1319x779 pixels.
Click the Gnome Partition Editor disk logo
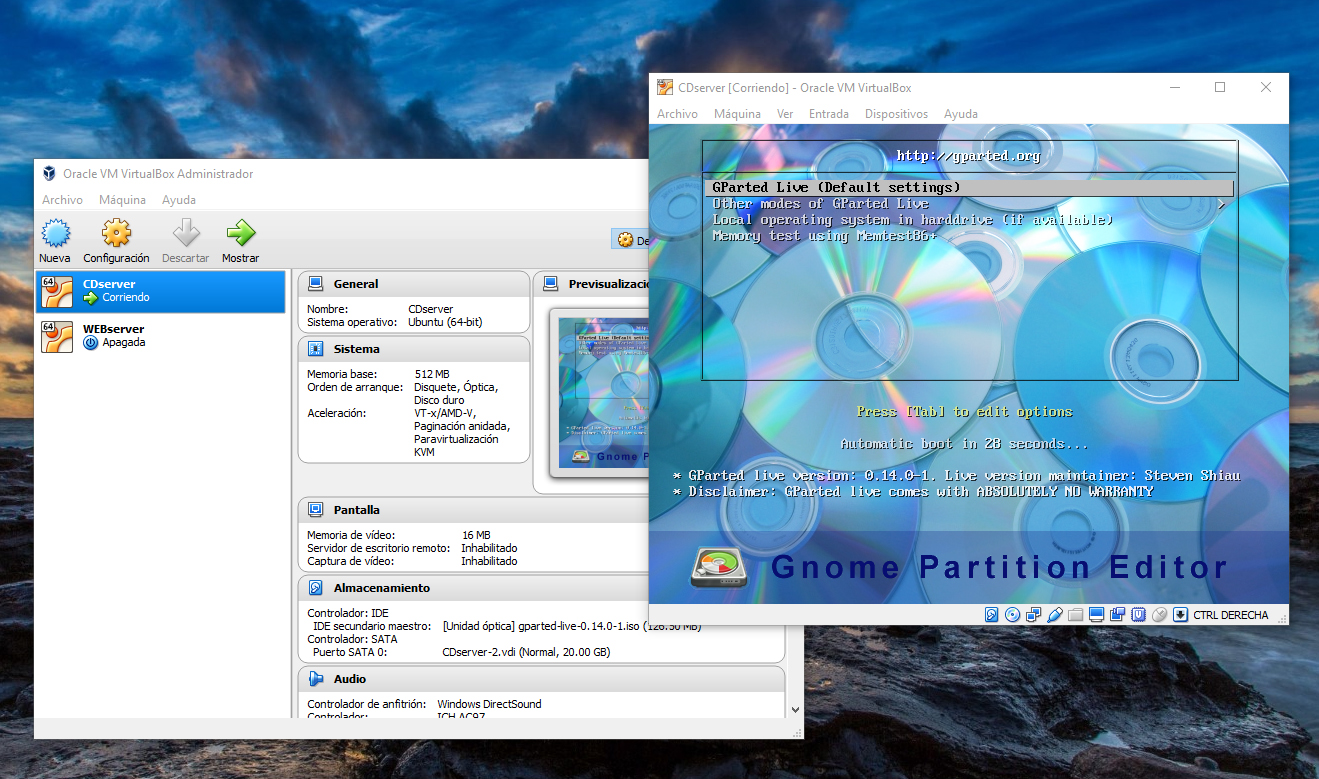719,567
